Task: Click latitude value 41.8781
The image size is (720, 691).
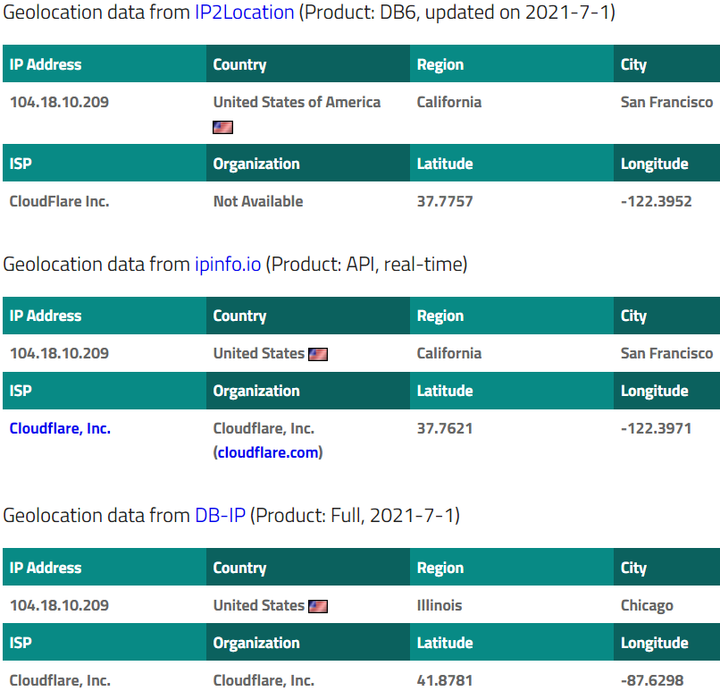Action: tap(445, 680)
